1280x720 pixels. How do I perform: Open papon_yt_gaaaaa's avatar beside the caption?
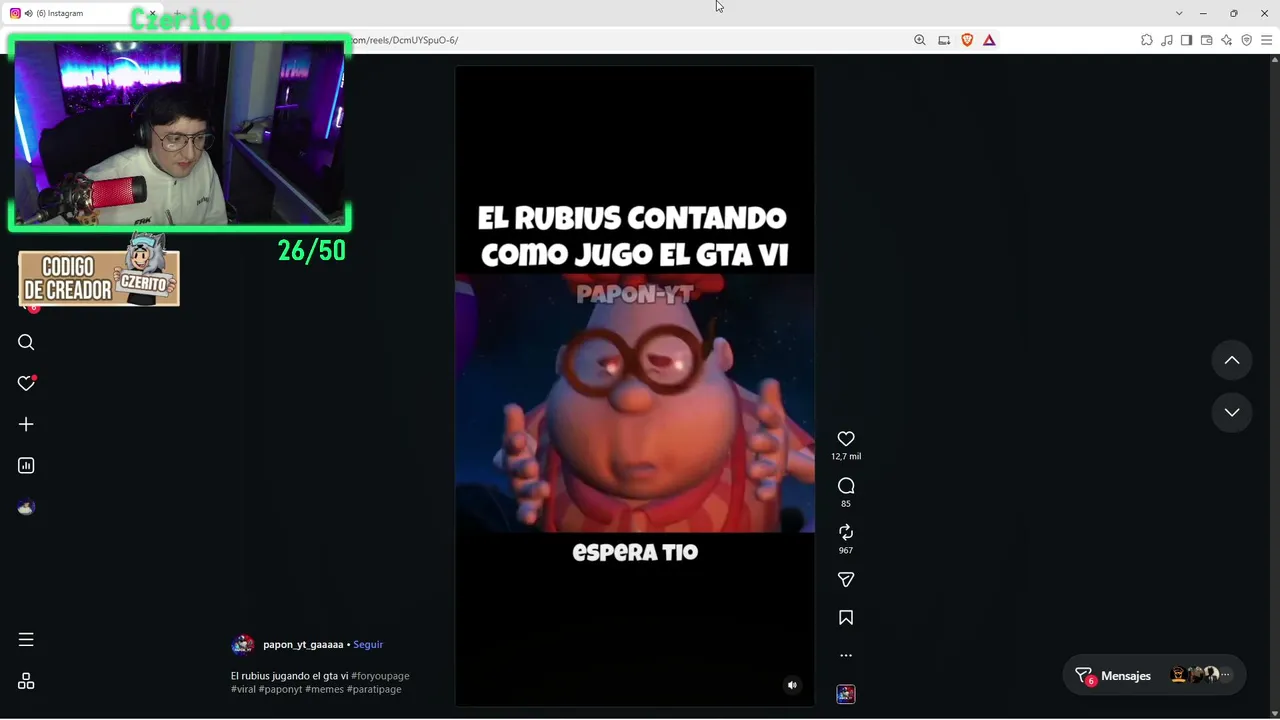pos(242,645)
